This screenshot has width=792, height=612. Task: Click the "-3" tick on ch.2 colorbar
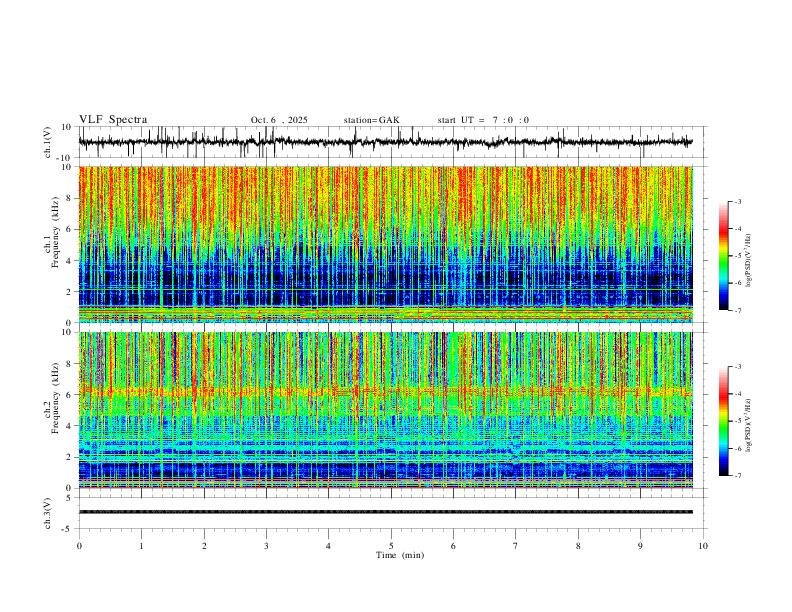737,367
